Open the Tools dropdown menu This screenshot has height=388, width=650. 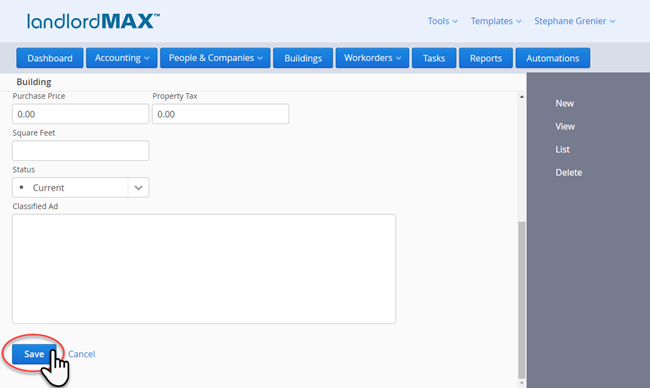pyautogui.click(x=443, y=21)
